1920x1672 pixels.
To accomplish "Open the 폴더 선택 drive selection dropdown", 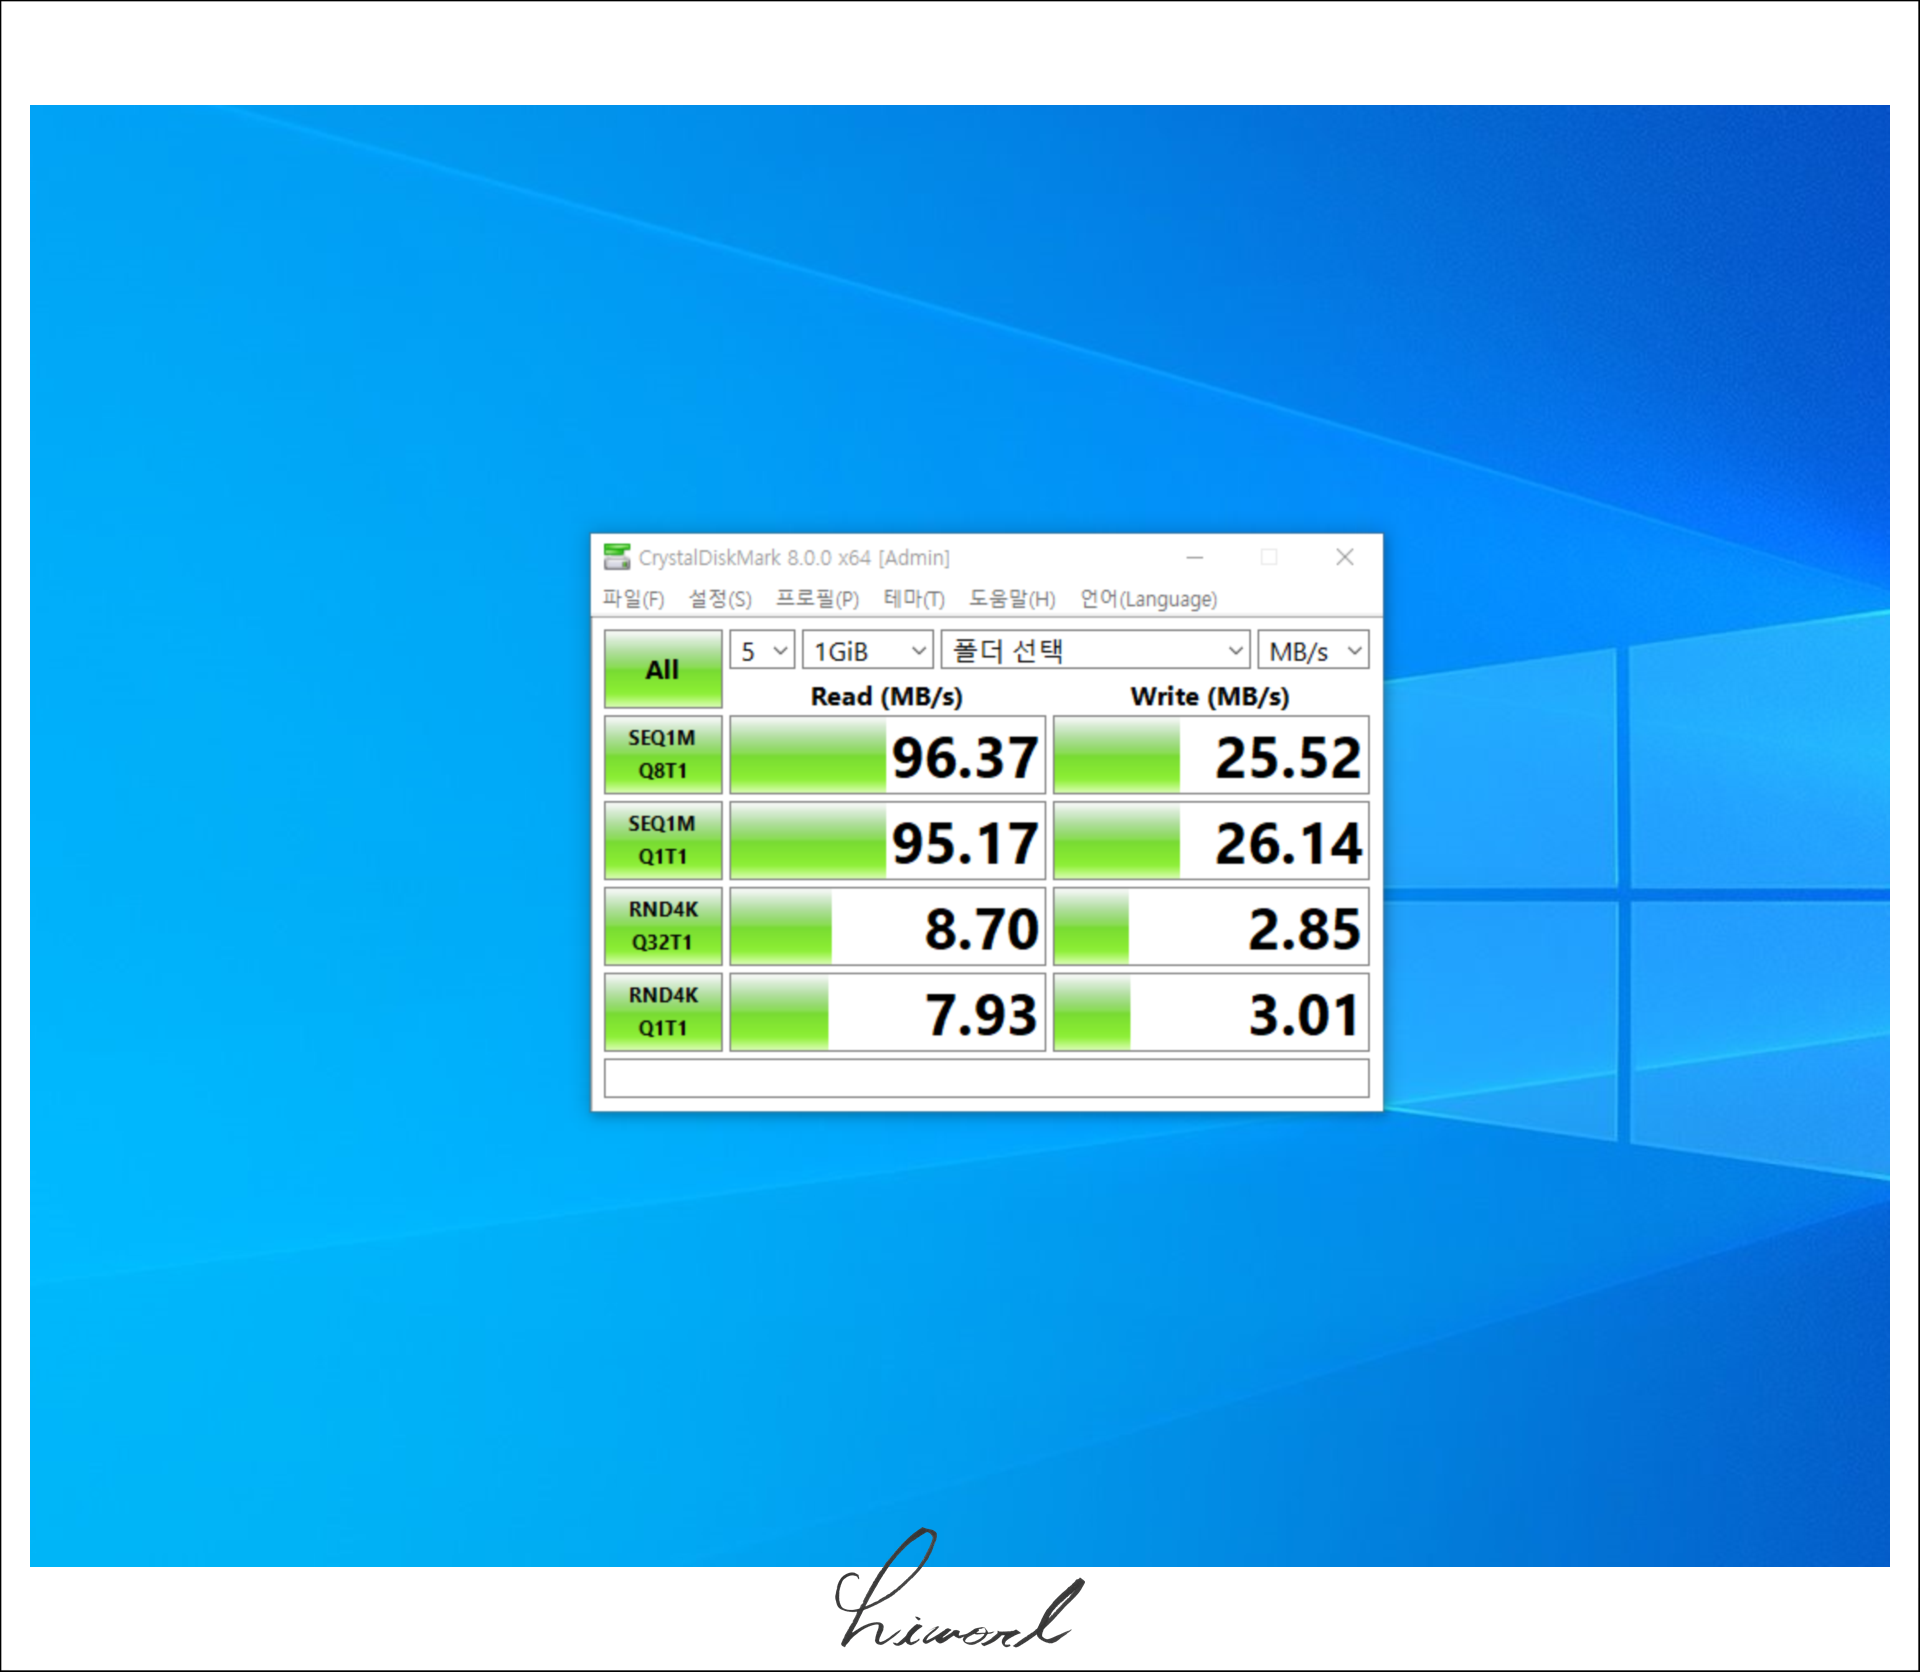I will pyautogui.click(x=1095, y=651).
